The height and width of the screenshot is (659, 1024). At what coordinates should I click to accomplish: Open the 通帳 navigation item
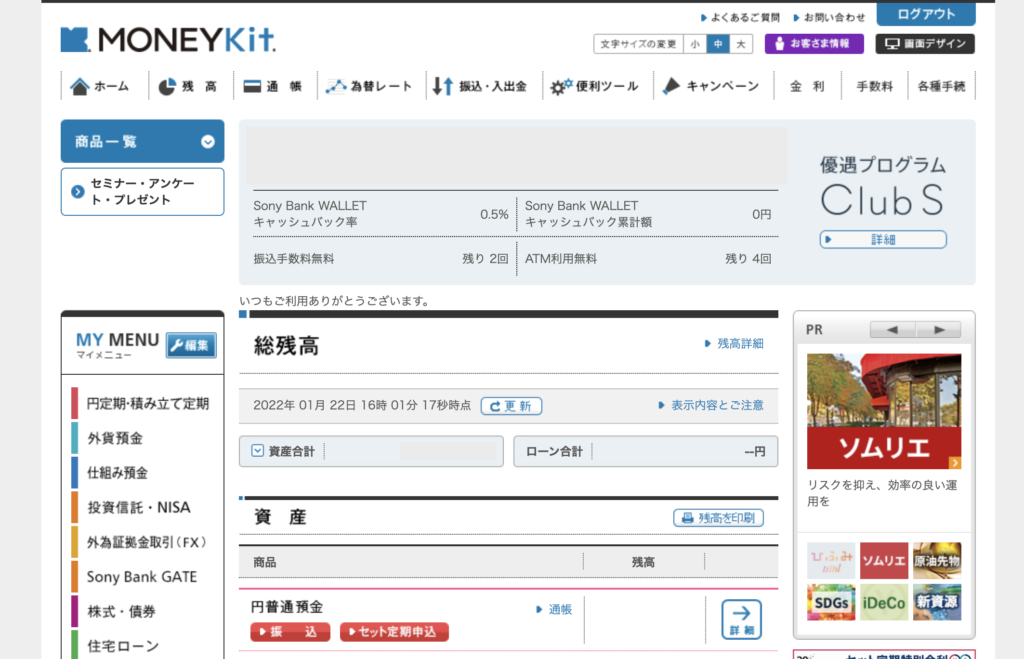[x=272, y=86]
